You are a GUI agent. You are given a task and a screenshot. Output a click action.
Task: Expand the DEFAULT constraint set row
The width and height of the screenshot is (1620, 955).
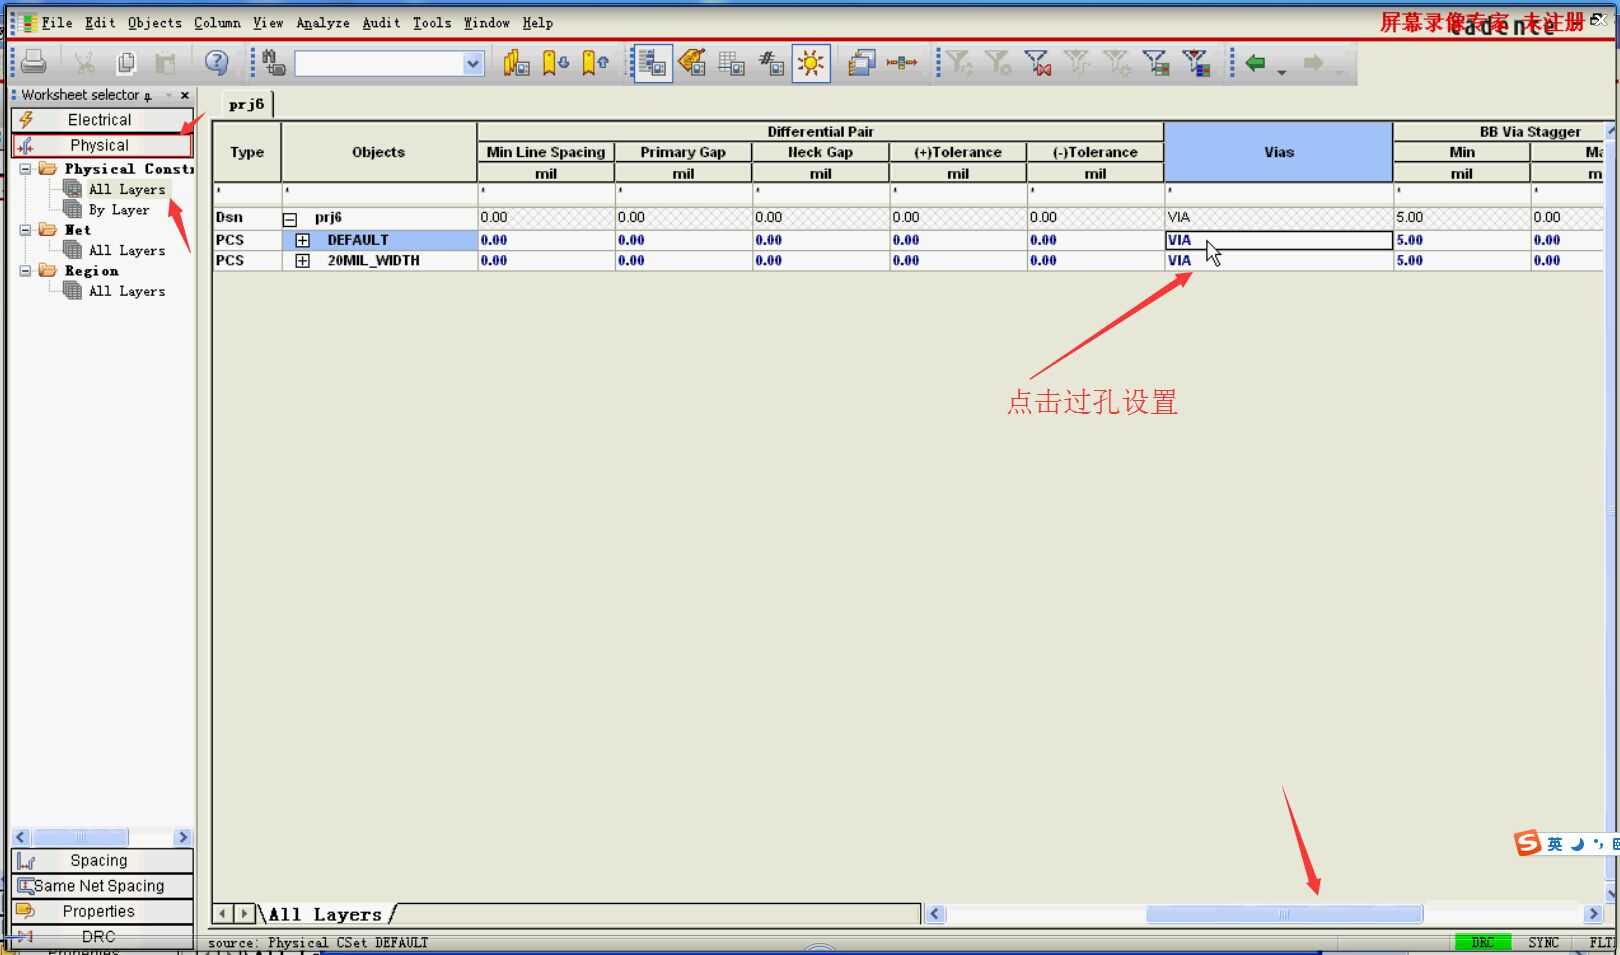[x=302, y=240]
